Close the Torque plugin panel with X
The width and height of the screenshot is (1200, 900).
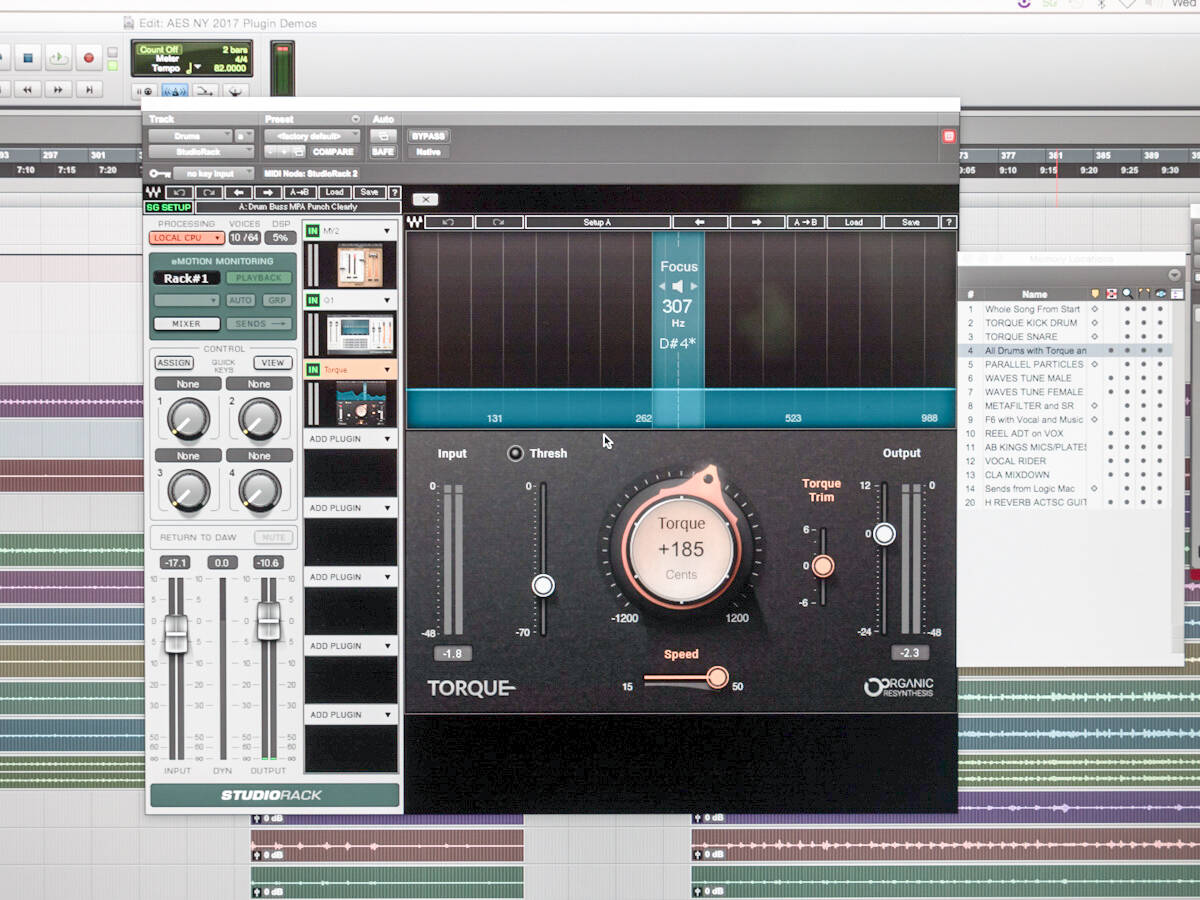[425, 200]
